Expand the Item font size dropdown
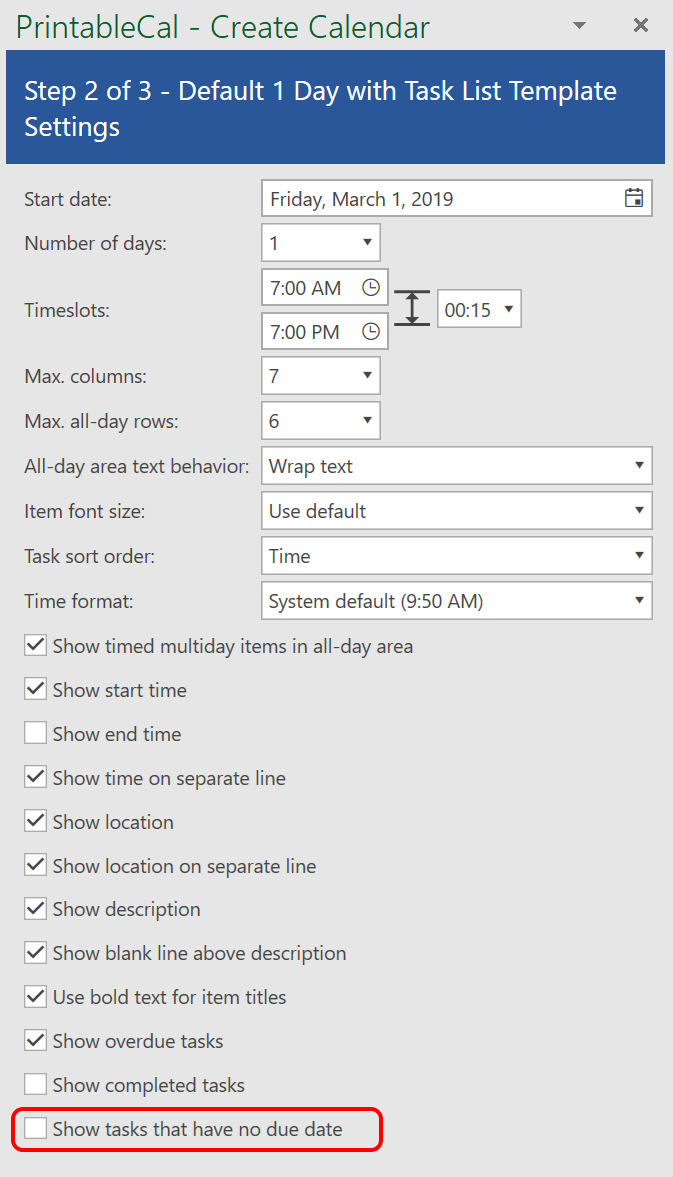Image resolution: width=673 pixels, height=1177 pixels. tap(638, 511)
